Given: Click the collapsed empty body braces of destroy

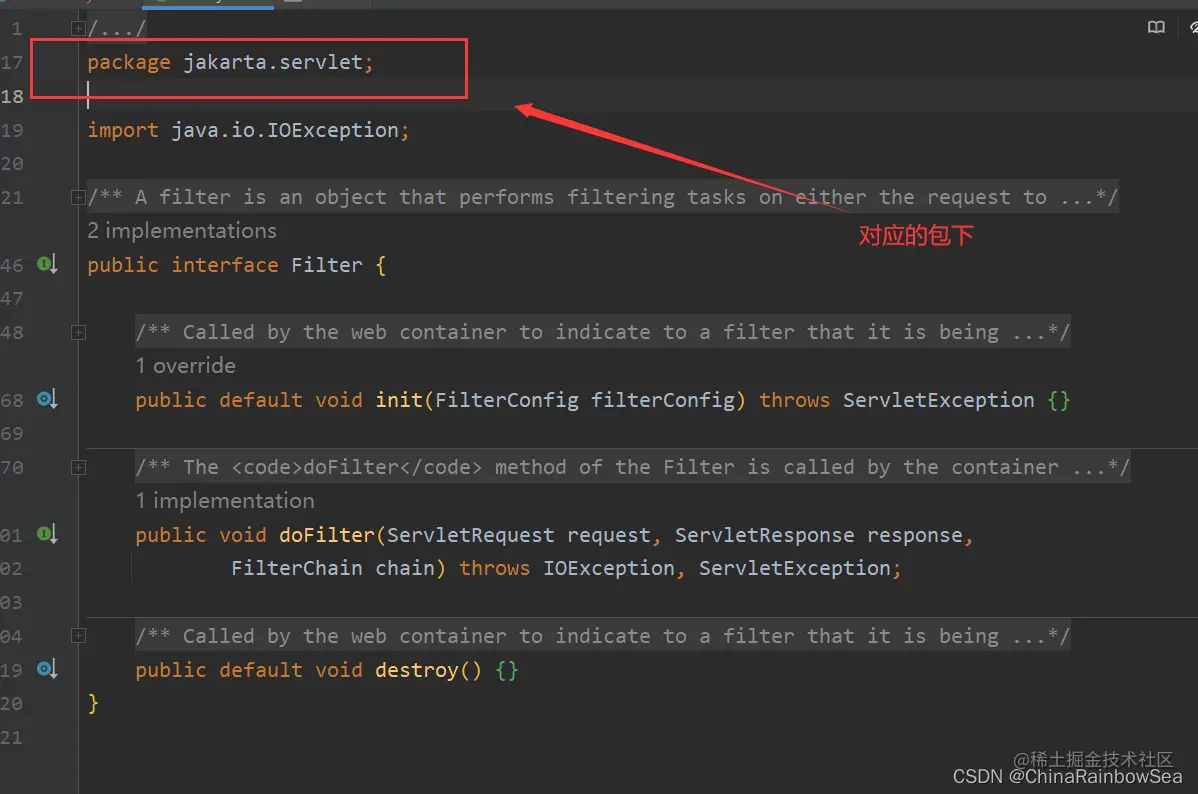Looking at the screenshot, I should [507, 670].
